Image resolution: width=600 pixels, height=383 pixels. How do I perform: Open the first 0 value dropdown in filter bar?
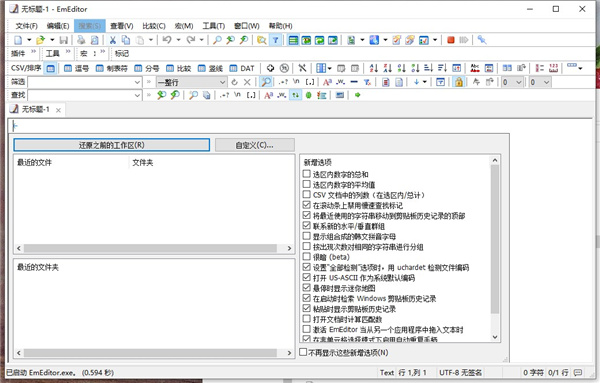point(519,82)
